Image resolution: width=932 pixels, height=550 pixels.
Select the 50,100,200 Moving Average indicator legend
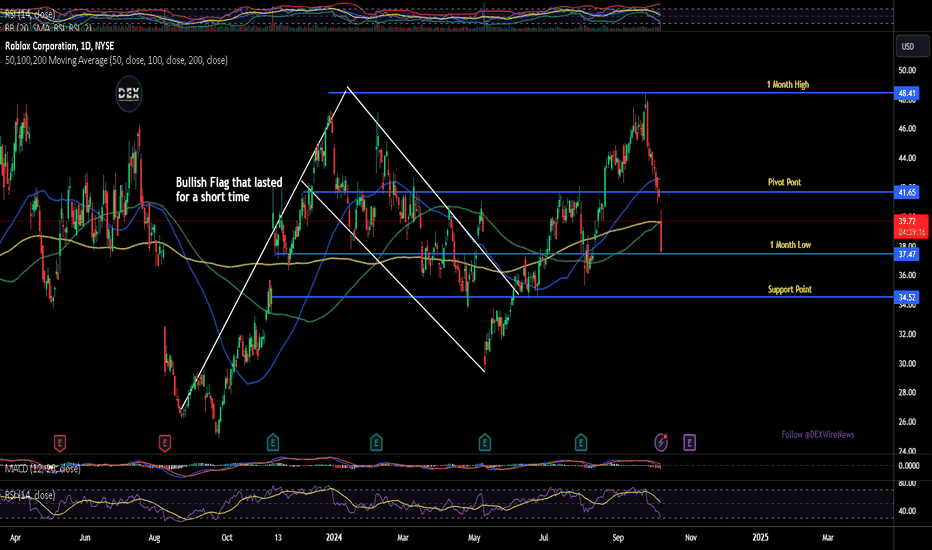116,60
